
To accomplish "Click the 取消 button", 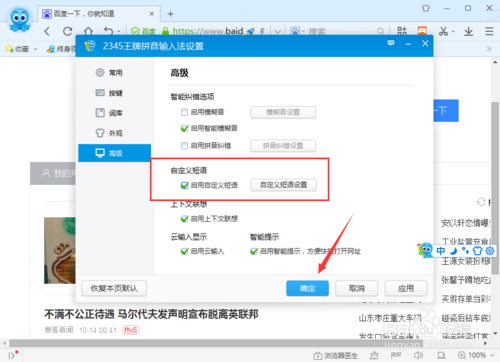I will click(357, 288).
